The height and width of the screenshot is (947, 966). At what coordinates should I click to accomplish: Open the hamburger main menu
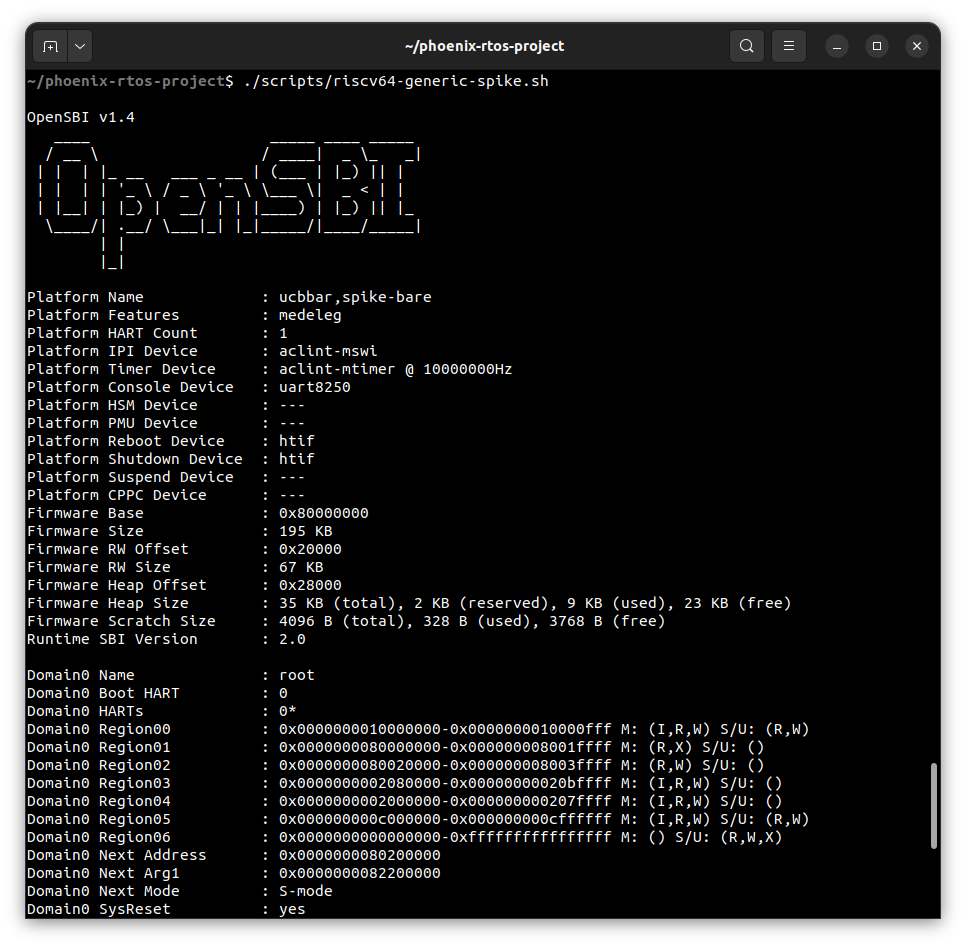[789, 46]
